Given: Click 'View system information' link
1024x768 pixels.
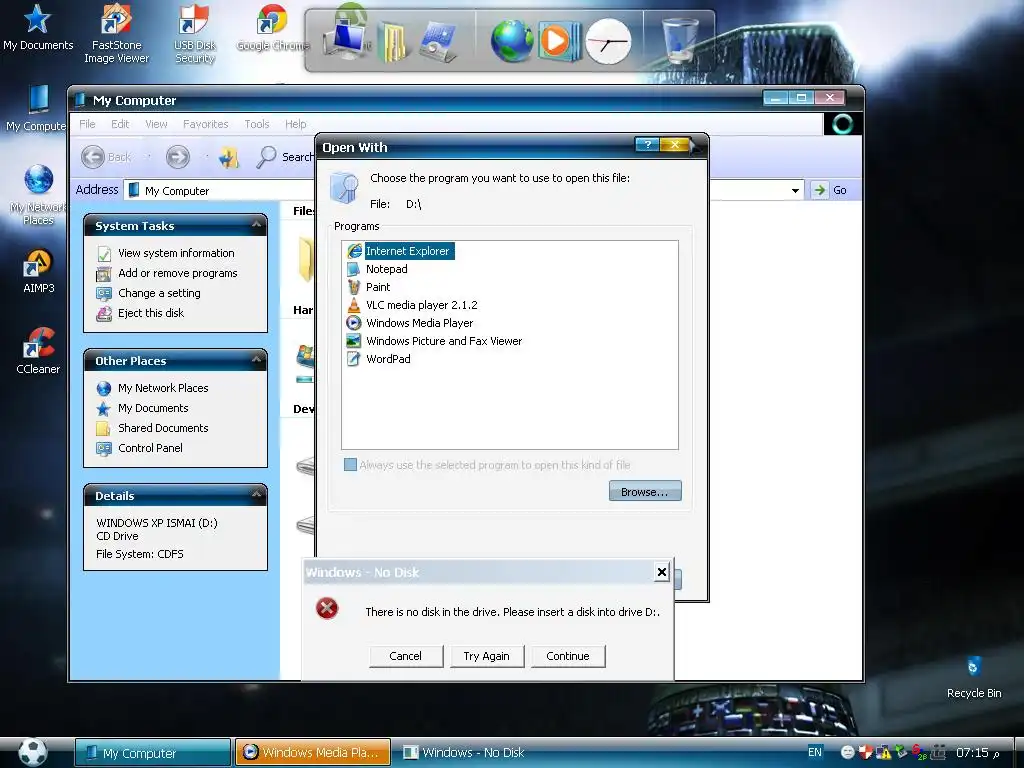Looking at the screenshot, I should pos(176,253).
